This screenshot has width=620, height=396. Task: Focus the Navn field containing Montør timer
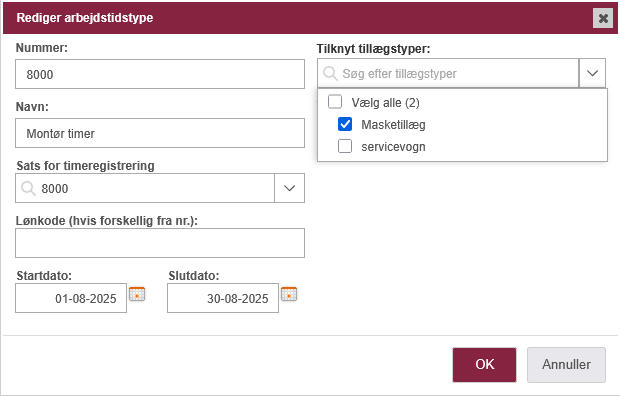click(160, 133)
